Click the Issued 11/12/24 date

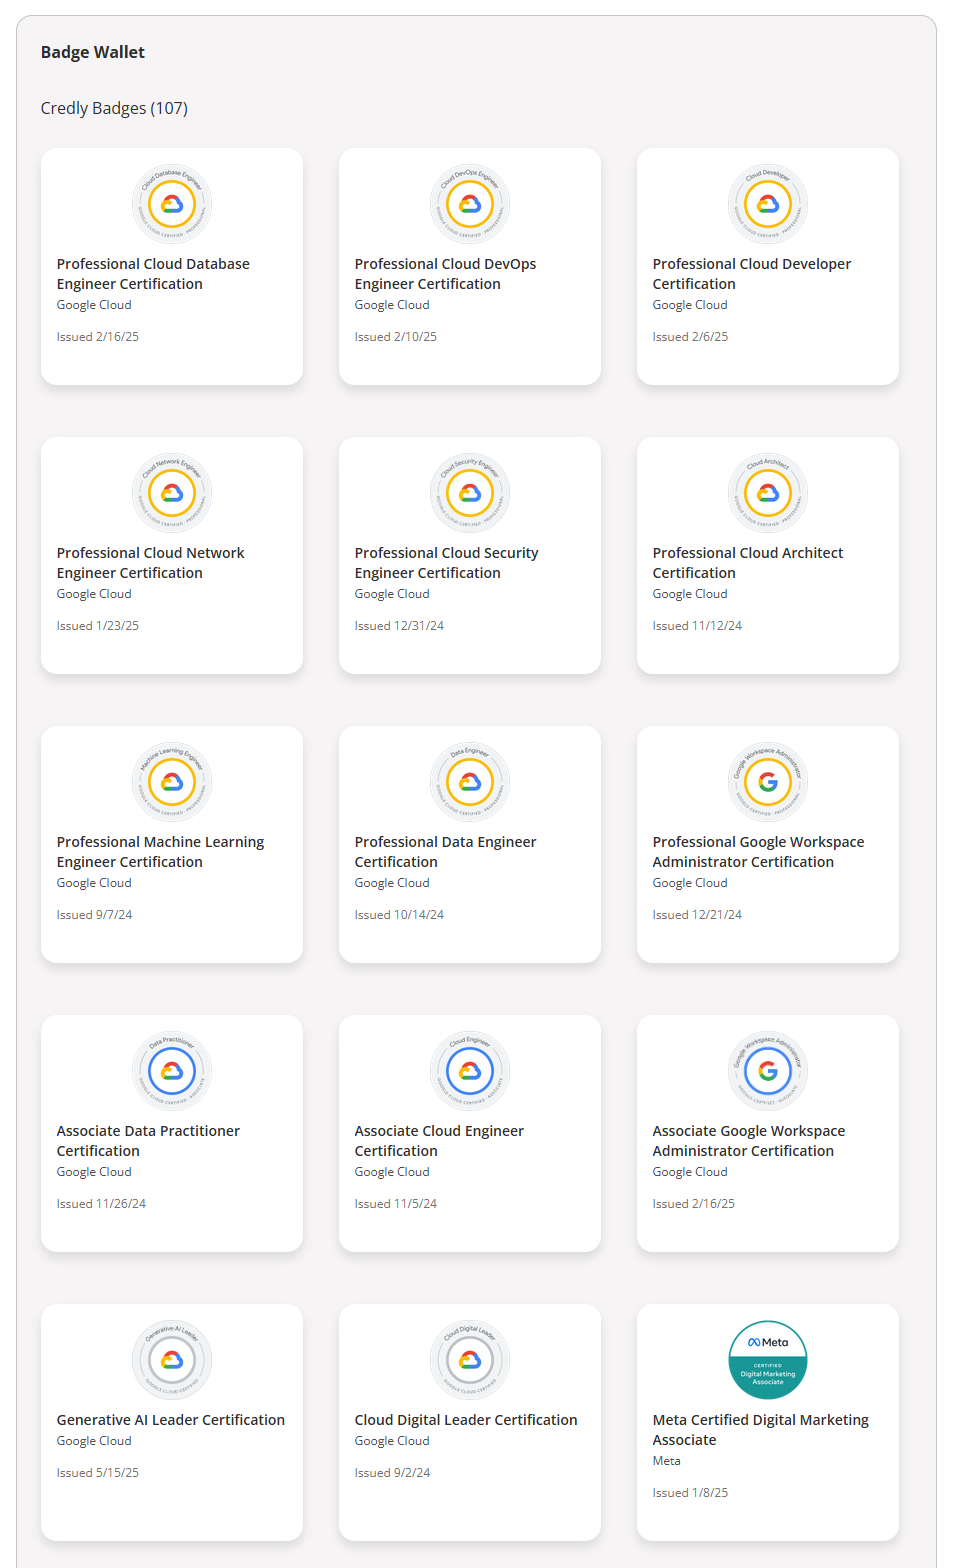(x=697, y=626)
